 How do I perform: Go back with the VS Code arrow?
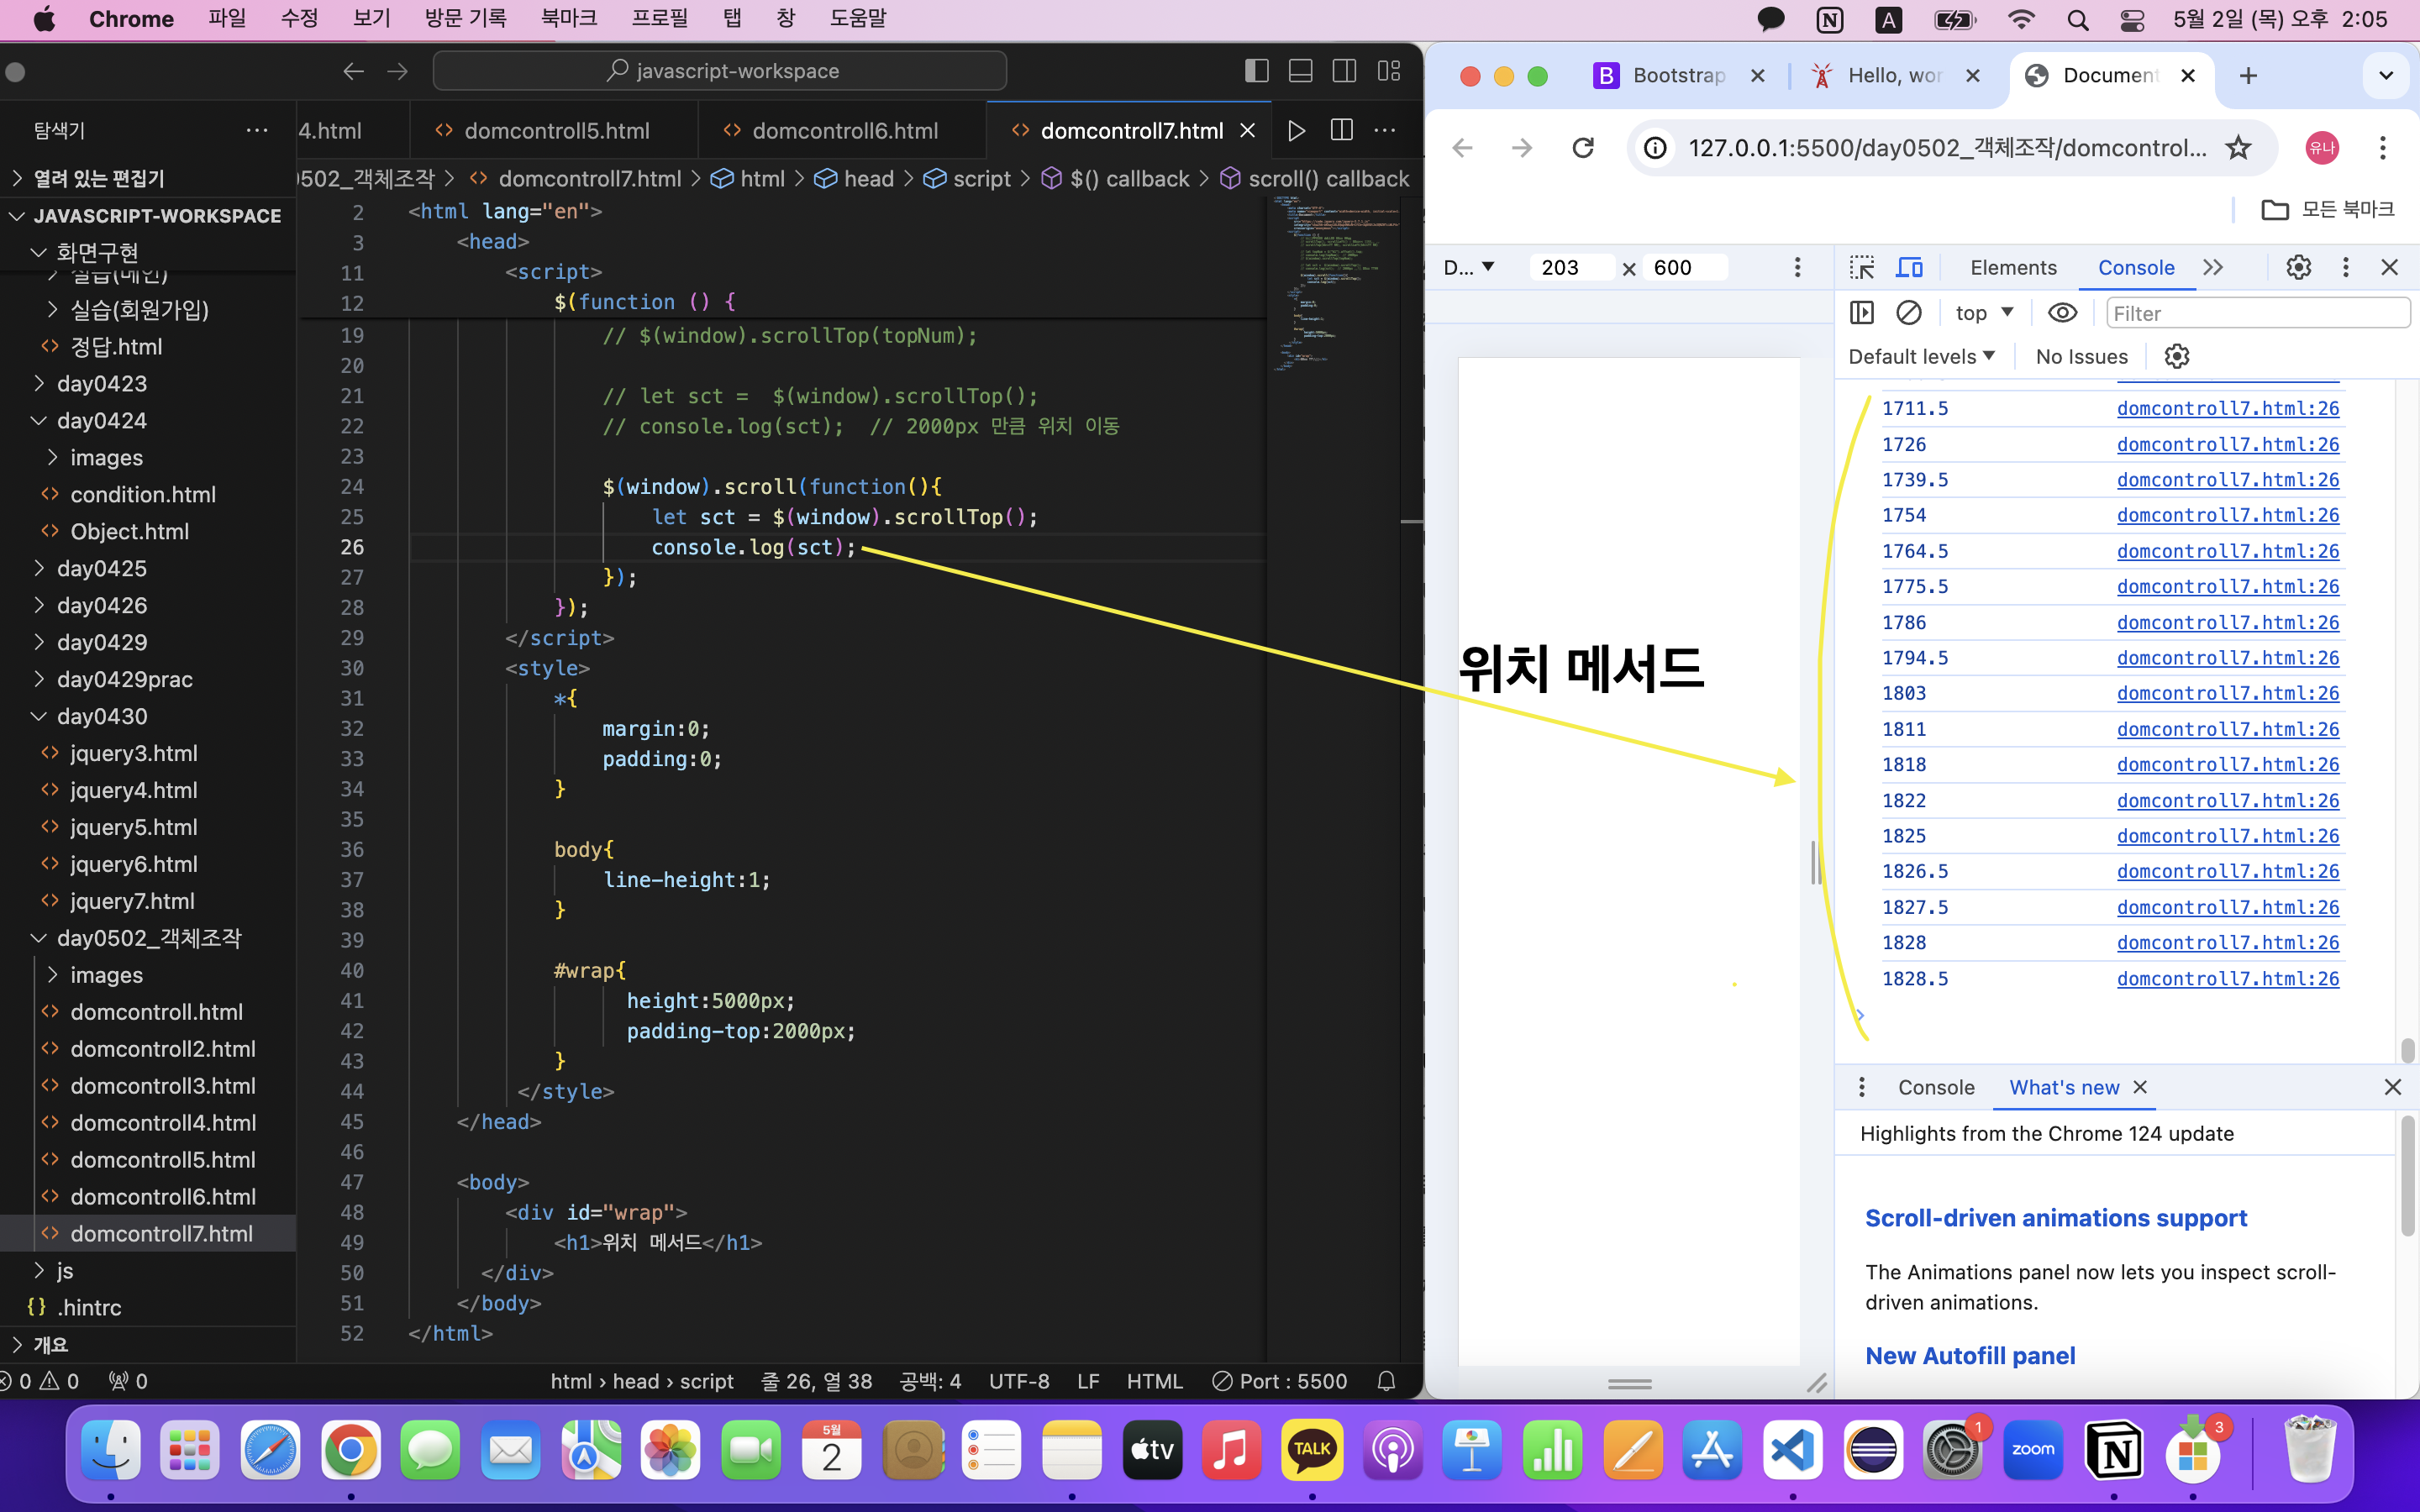[x=353, y=71]
